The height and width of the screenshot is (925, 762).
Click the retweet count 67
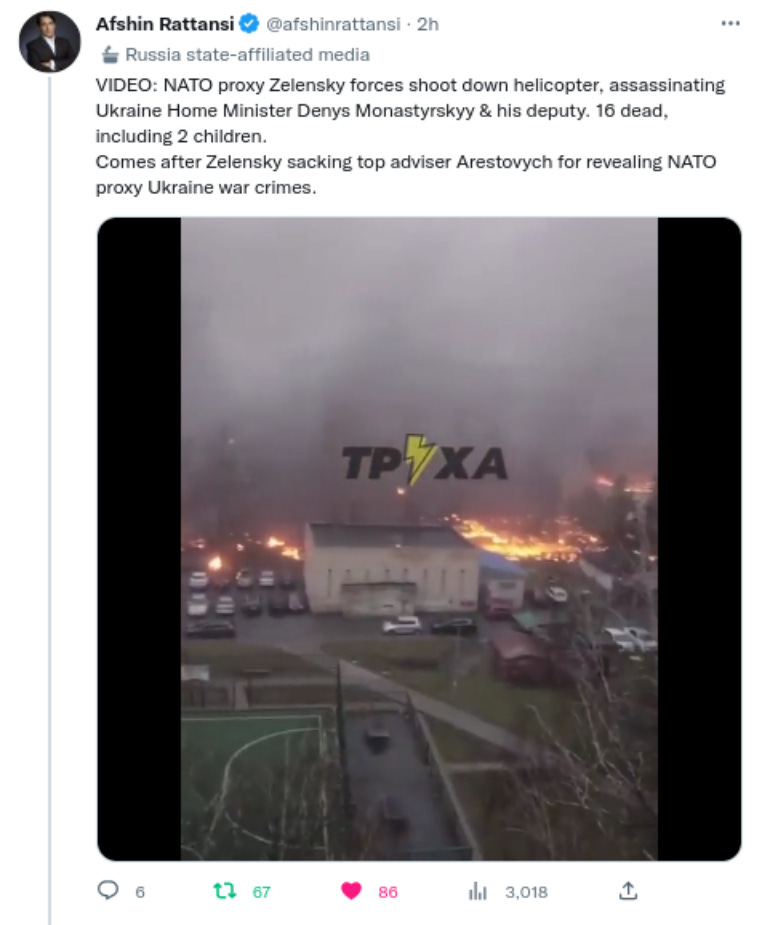coord(261,892)
